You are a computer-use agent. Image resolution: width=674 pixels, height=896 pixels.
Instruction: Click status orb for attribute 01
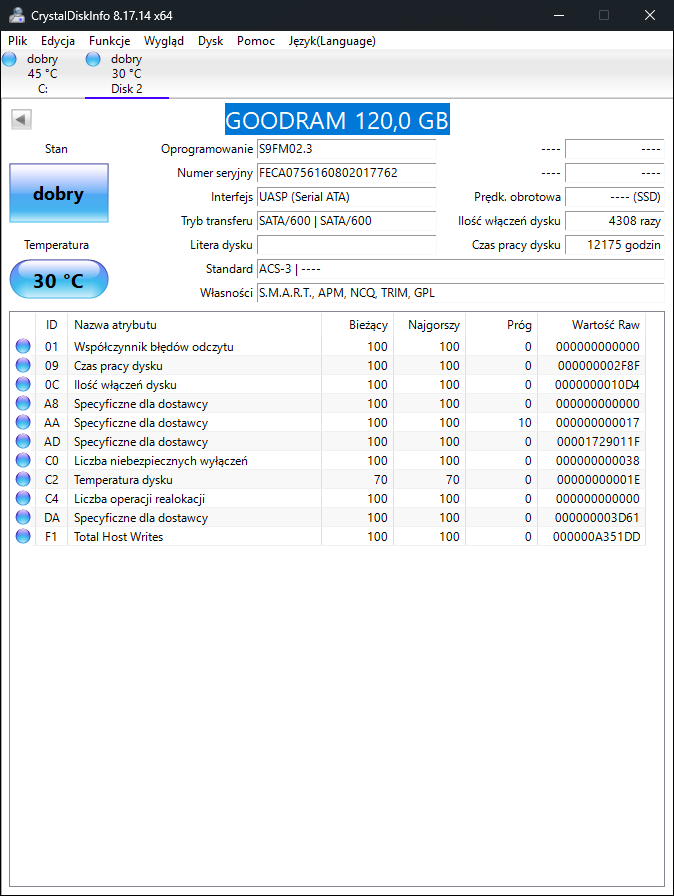23,346
